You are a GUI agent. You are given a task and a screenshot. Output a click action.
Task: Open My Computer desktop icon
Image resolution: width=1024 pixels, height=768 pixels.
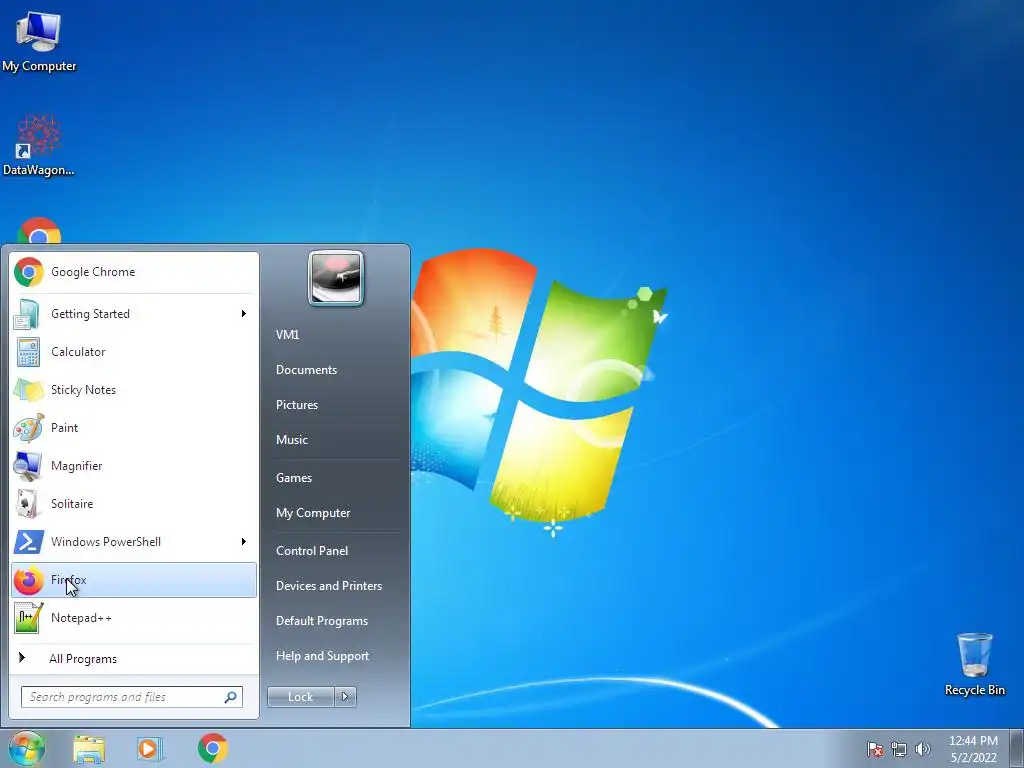(x=39, y=40)
